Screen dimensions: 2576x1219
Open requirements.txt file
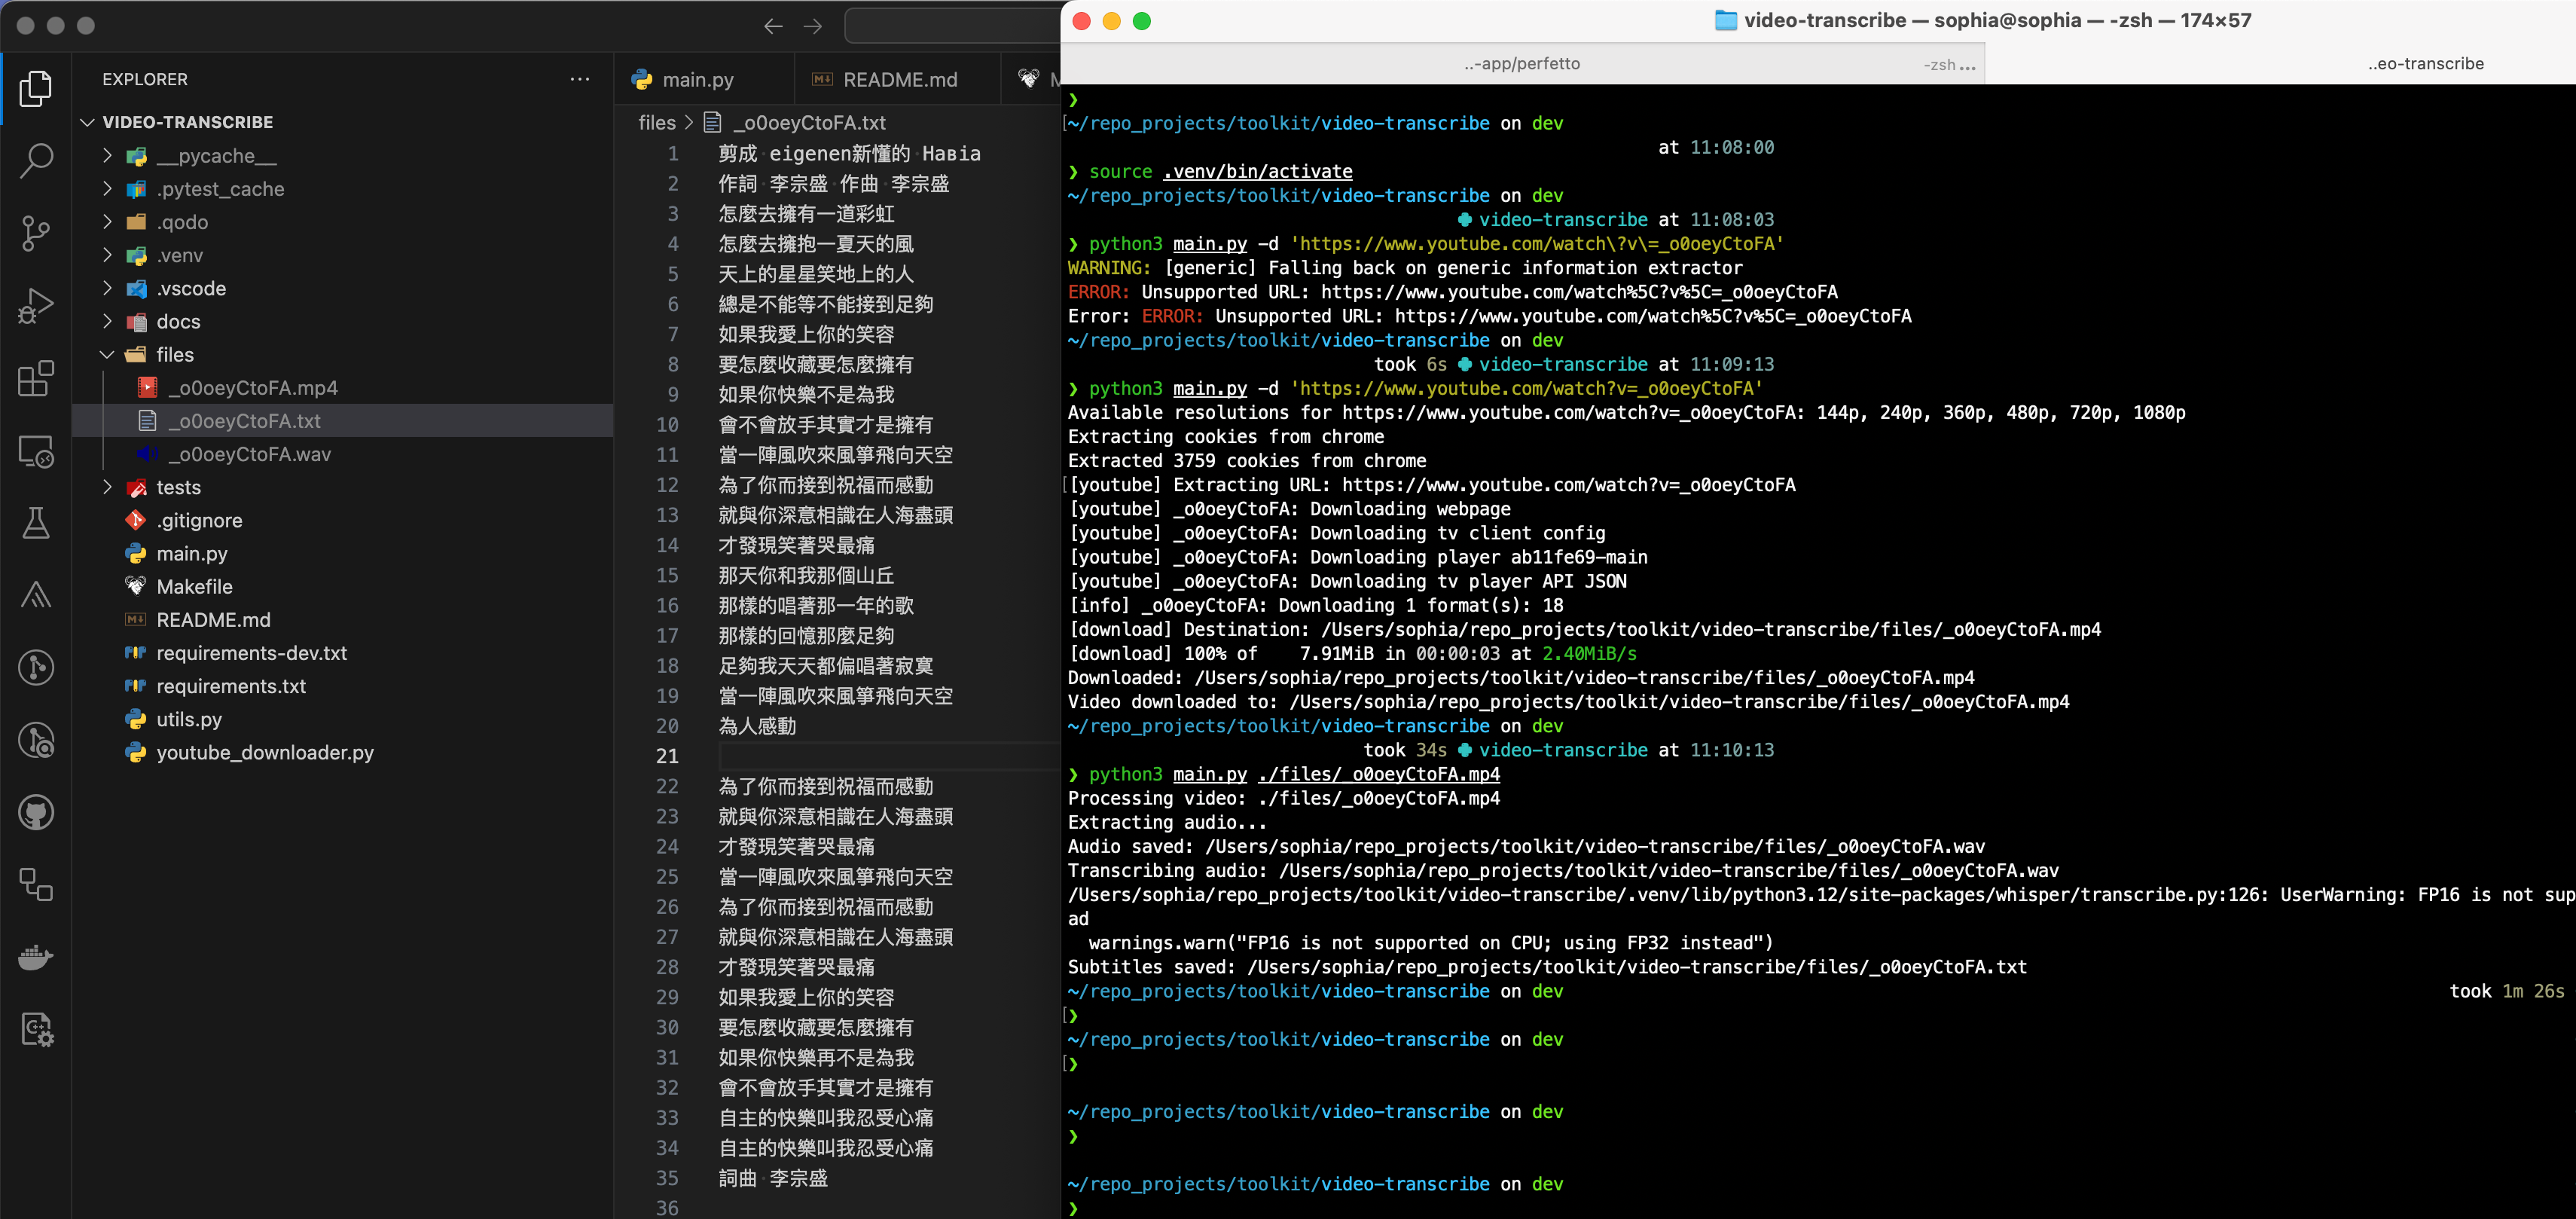[x=342, y=686]
